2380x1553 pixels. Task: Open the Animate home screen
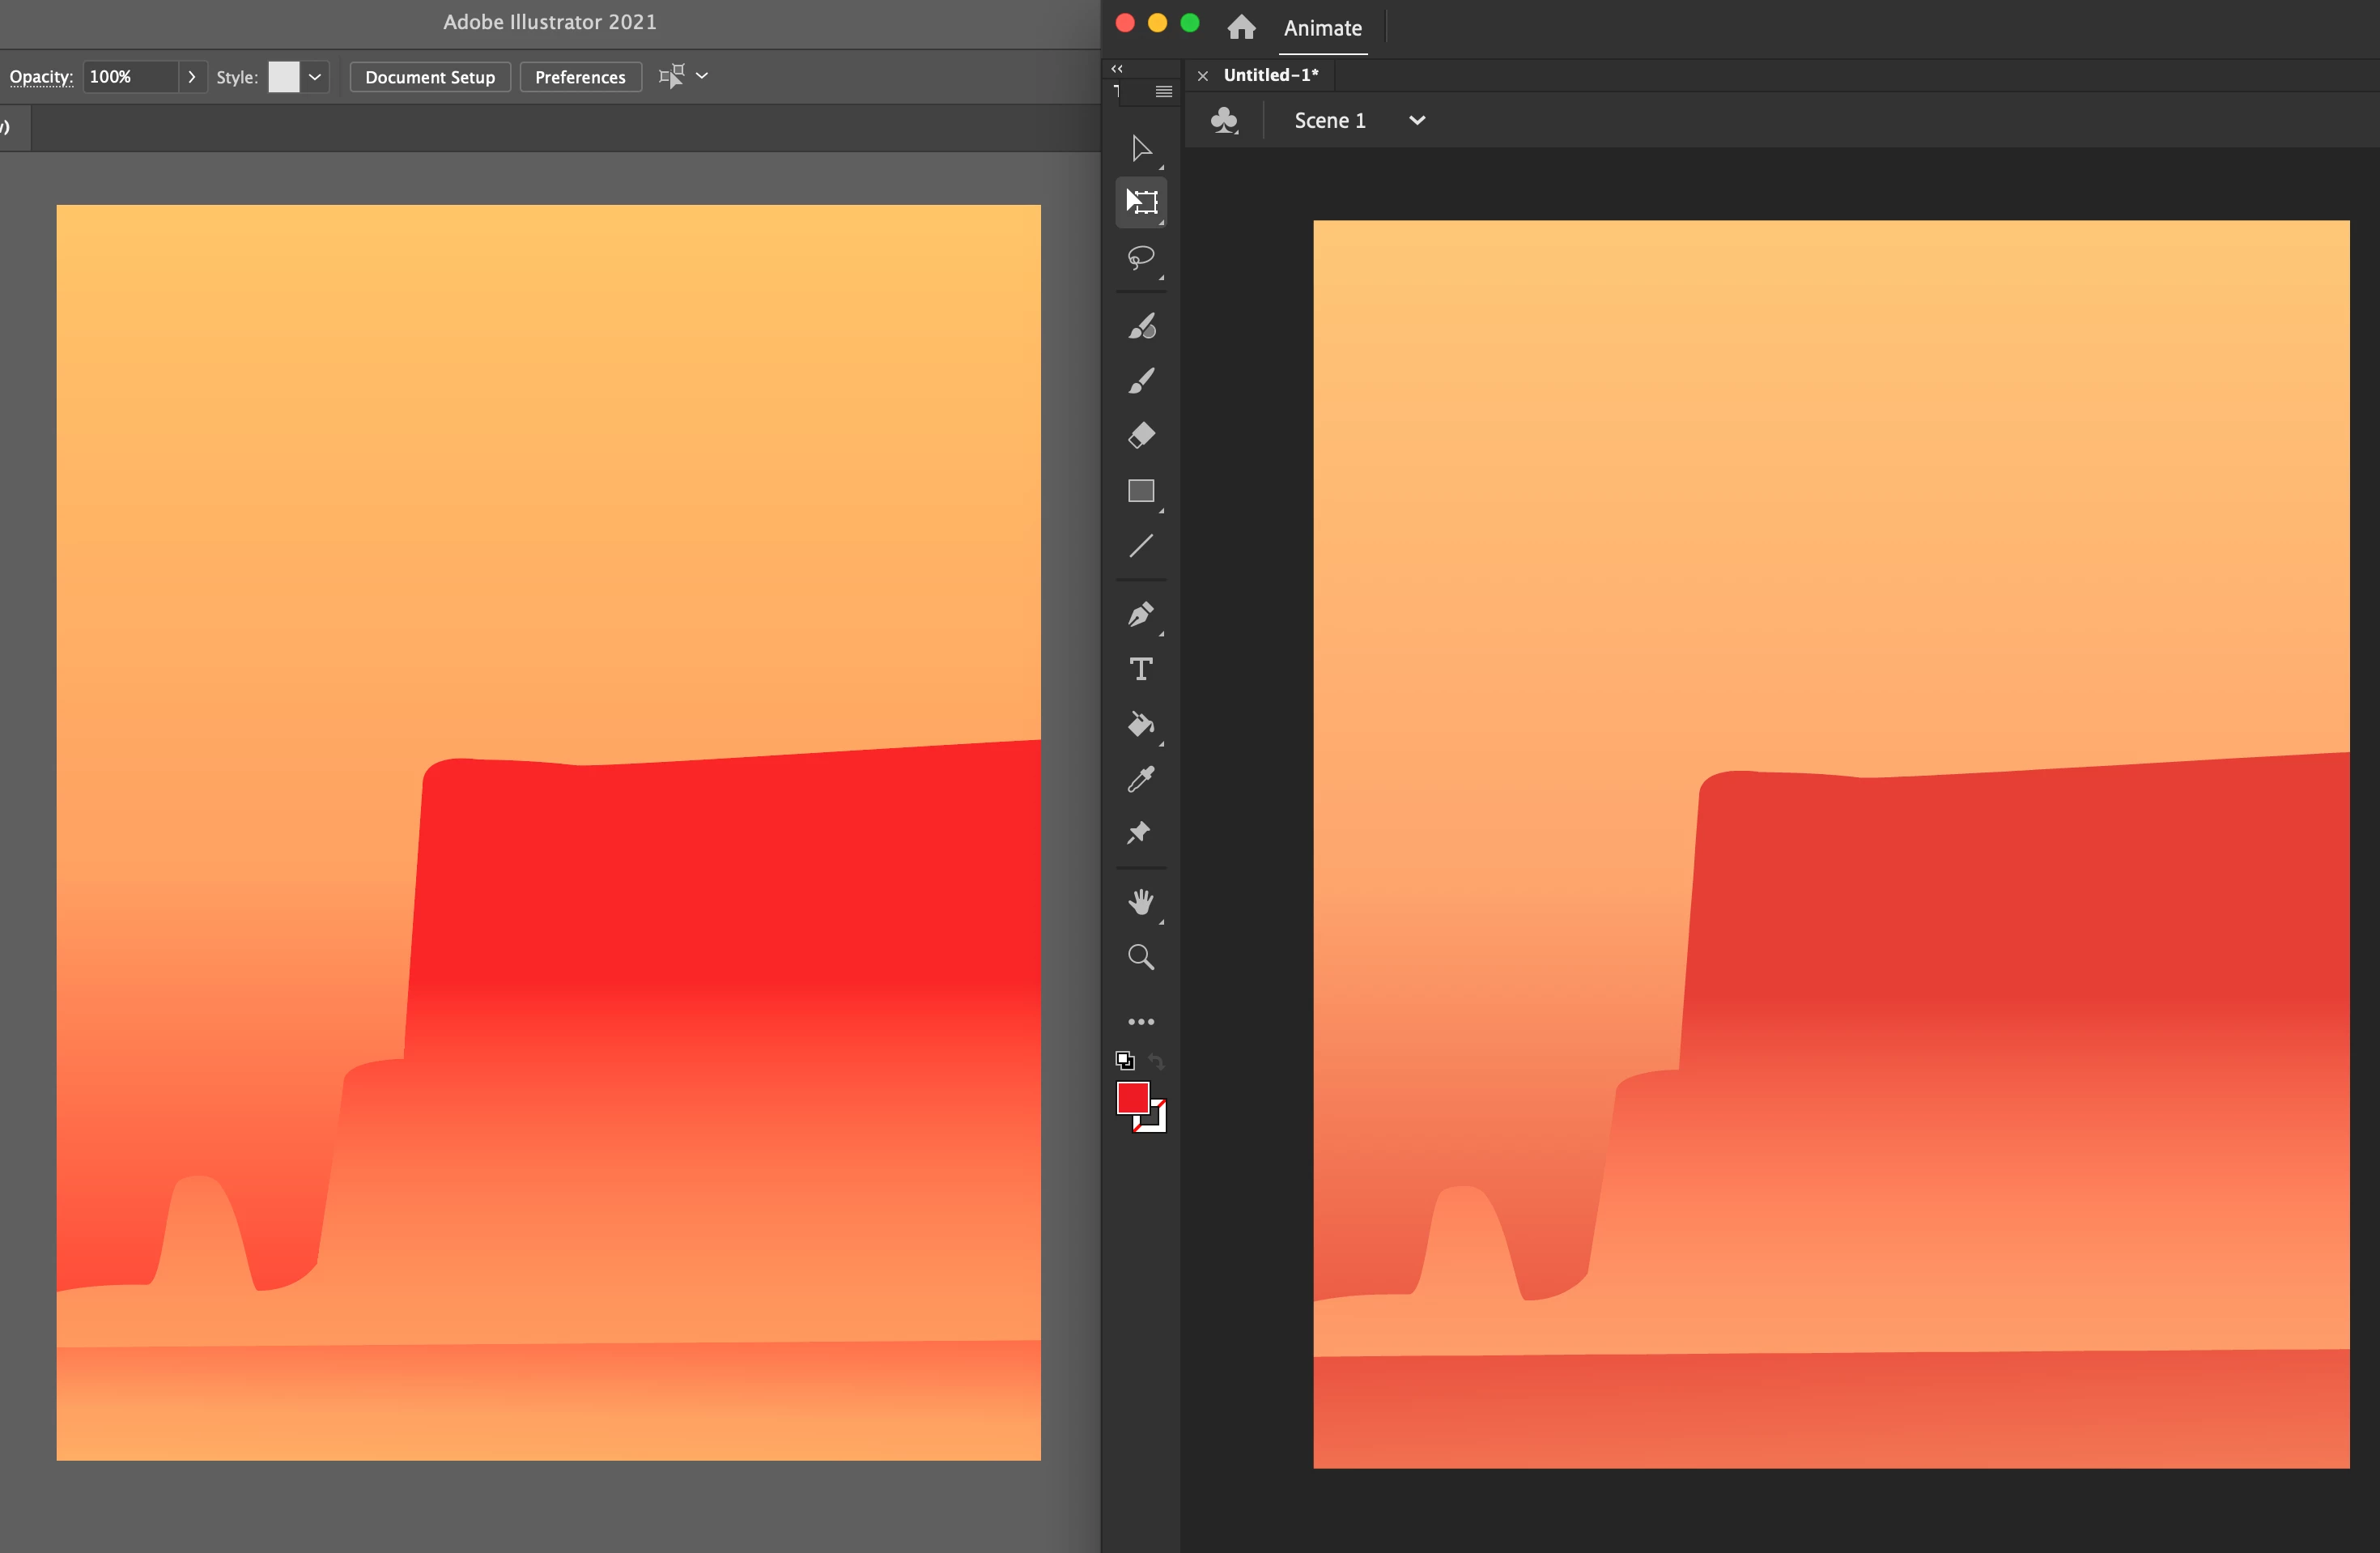(1241, 27)
